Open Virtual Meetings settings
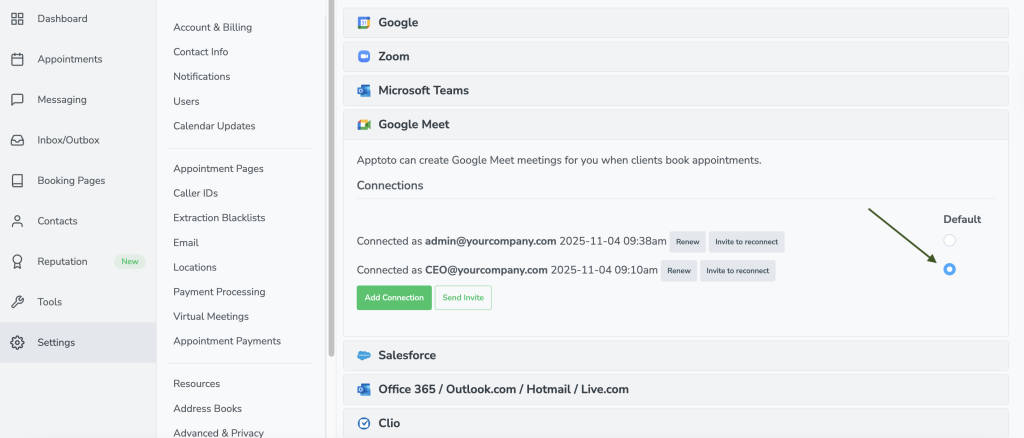The width and height of the screenshot is (1024, 438). tap(211, 317)
